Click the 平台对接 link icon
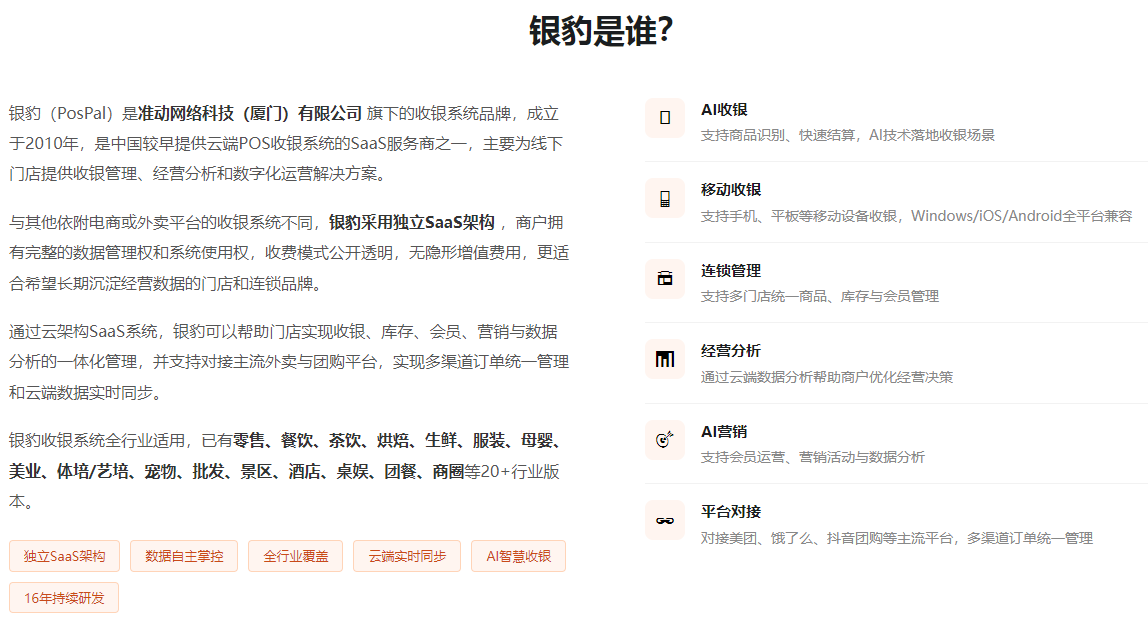This screenshot has width=1148, height=638. (665, 520)
